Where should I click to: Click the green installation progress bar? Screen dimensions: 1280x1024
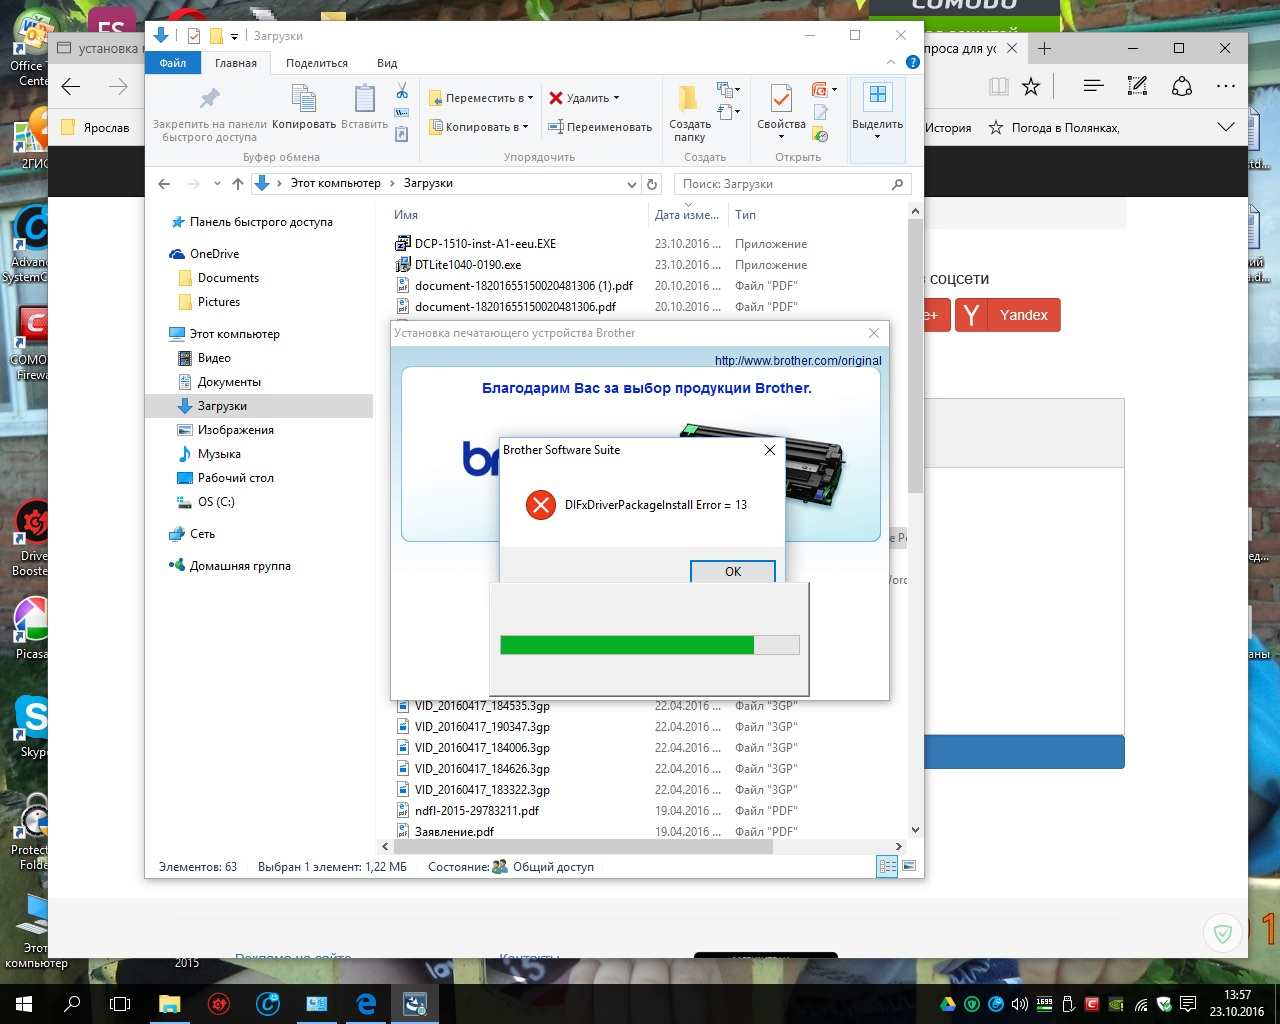[649, 645]
